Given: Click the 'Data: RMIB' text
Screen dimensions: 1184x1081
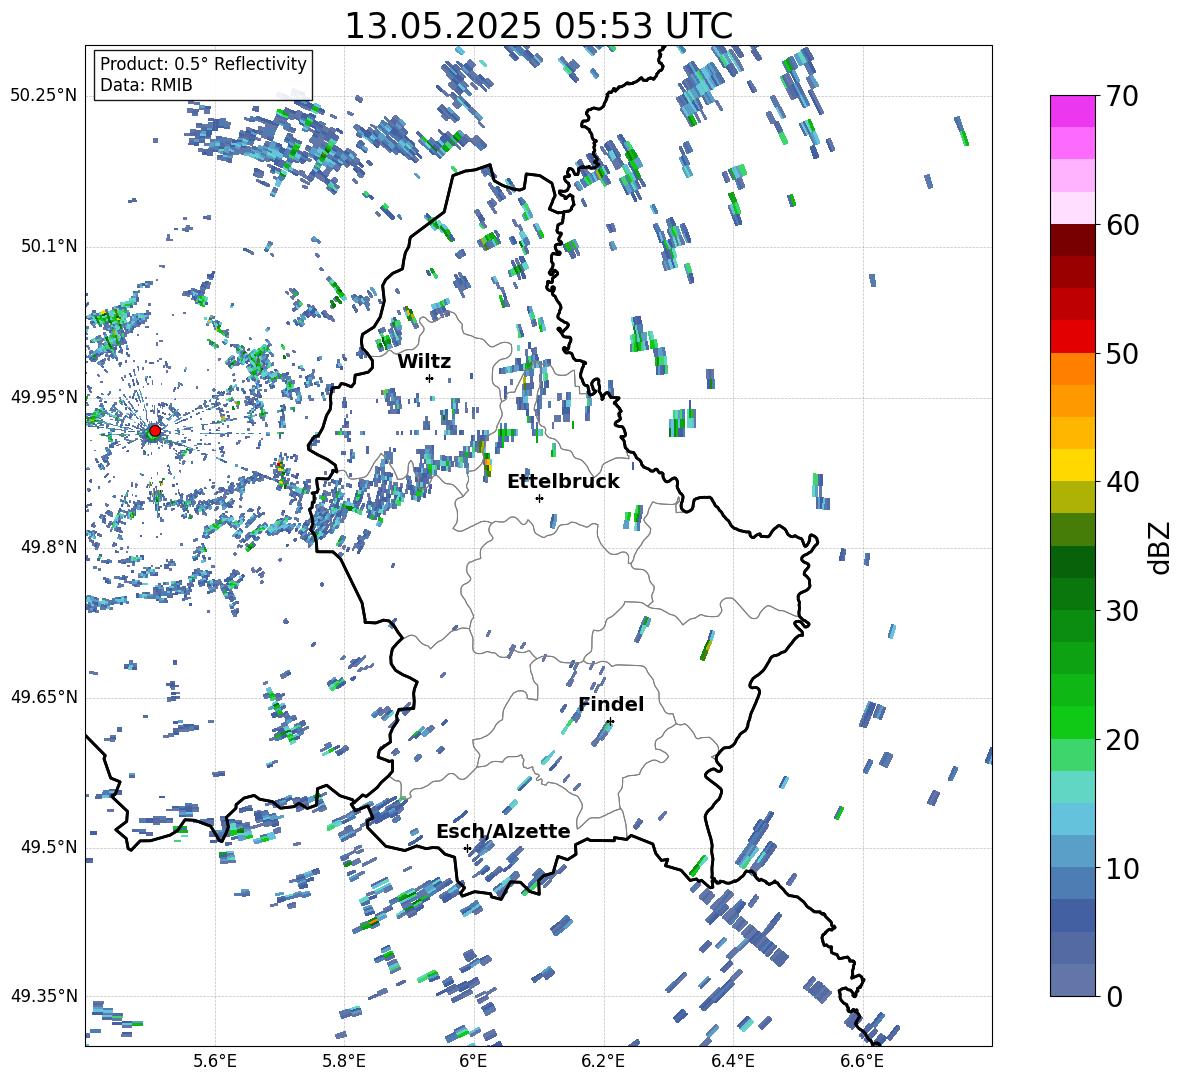Looking at the screenshot, I should [146, 85].
